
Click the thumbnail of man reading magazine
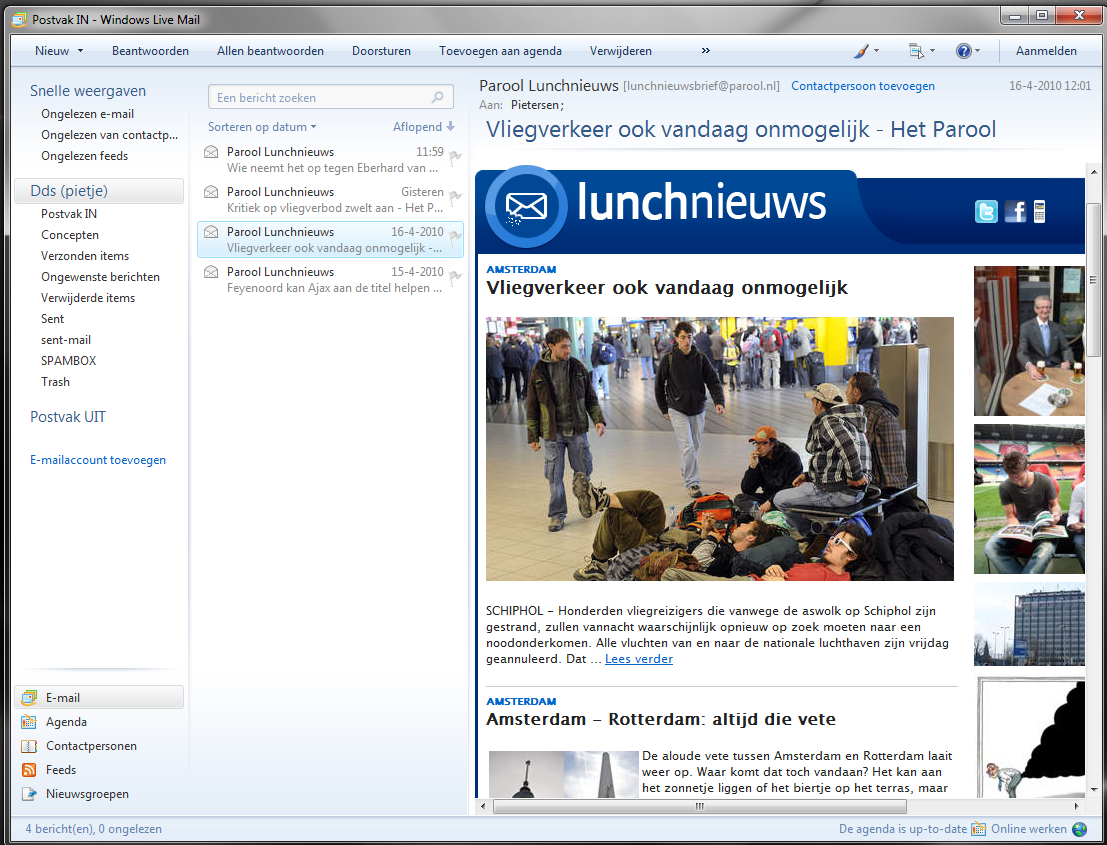1029,498
